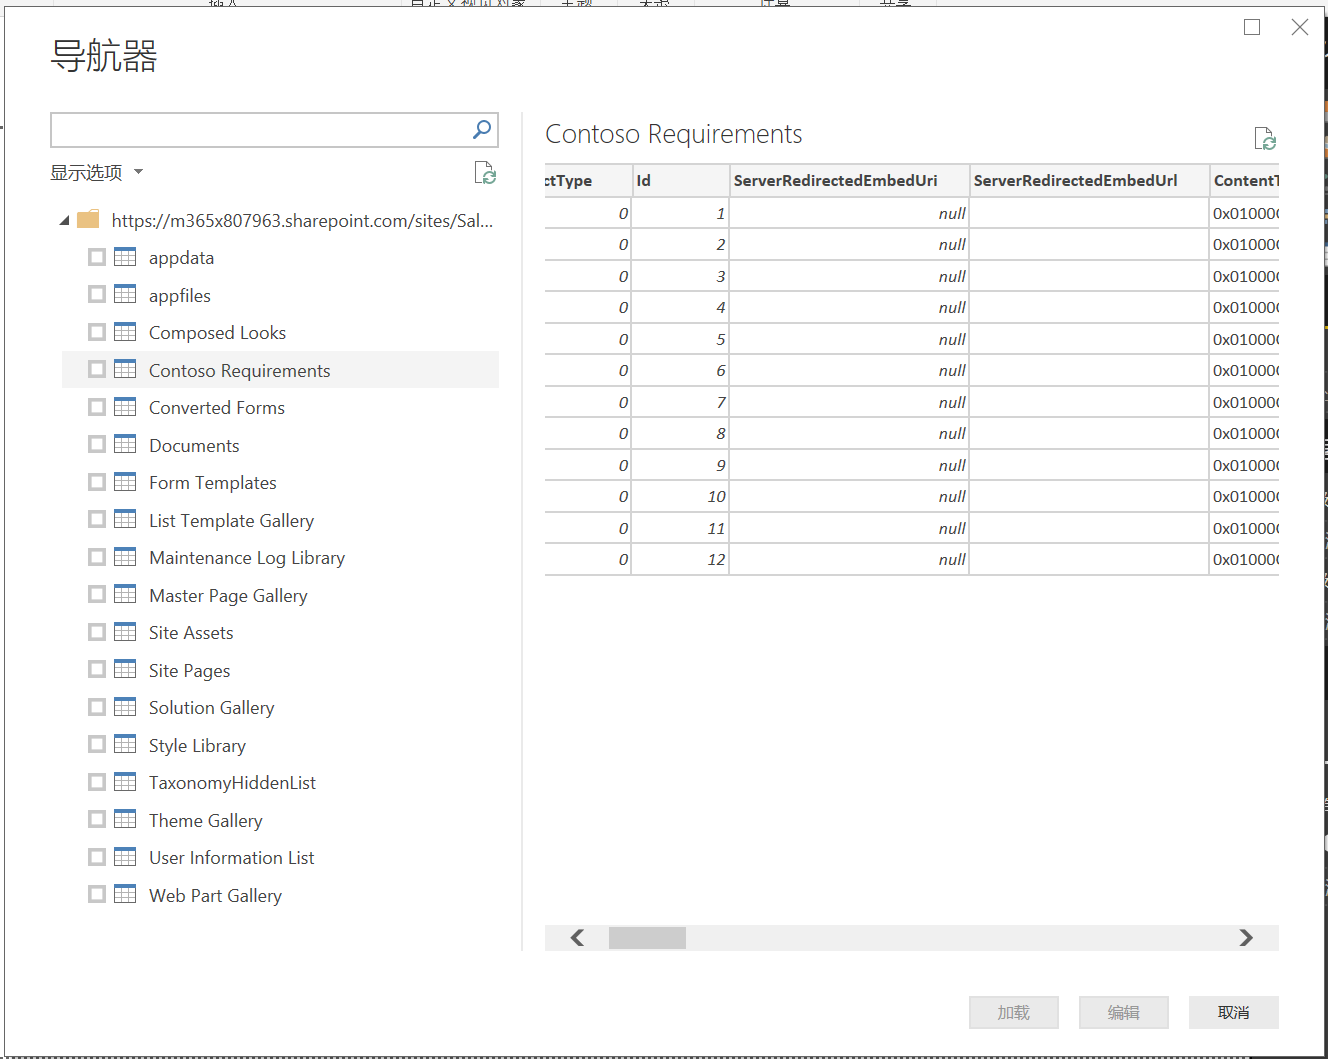Click the 编辑 button
This screenshot has height=1059, width=1328.
[1122, 1012]
